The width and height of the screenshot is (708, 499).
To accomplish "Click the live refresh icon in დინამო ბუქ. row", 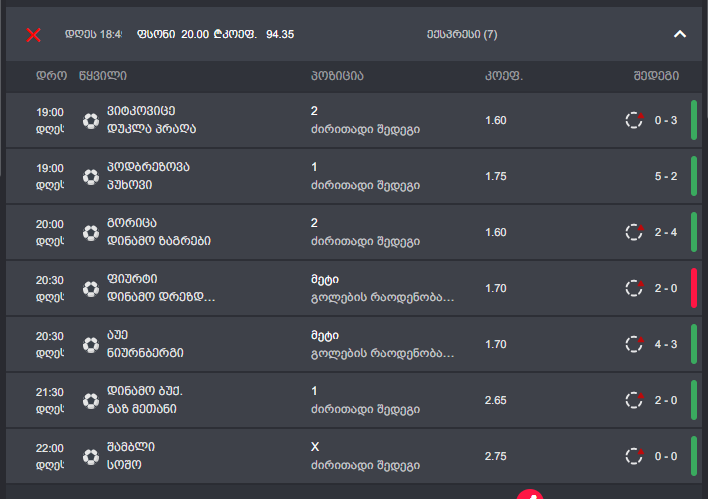I will click(634, 400).
